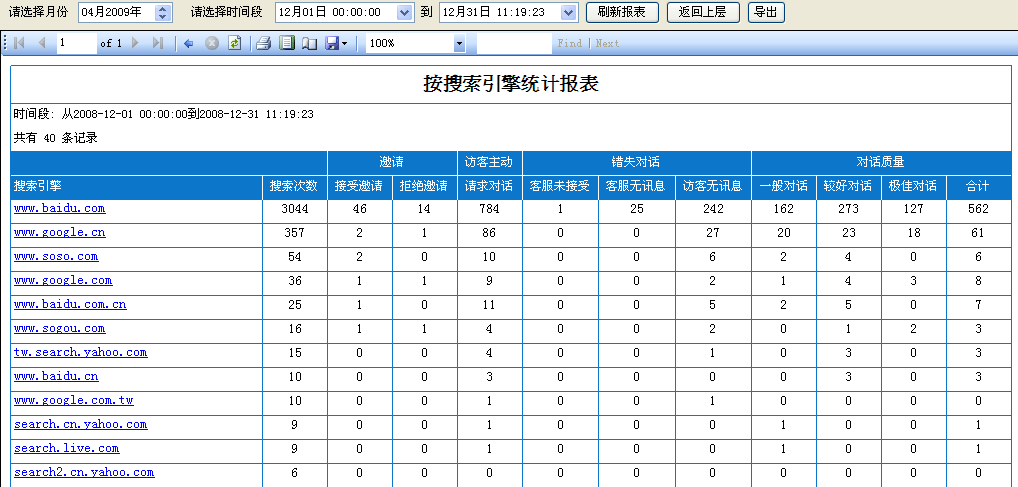Open the start time date dropdown

click(404, 13)
